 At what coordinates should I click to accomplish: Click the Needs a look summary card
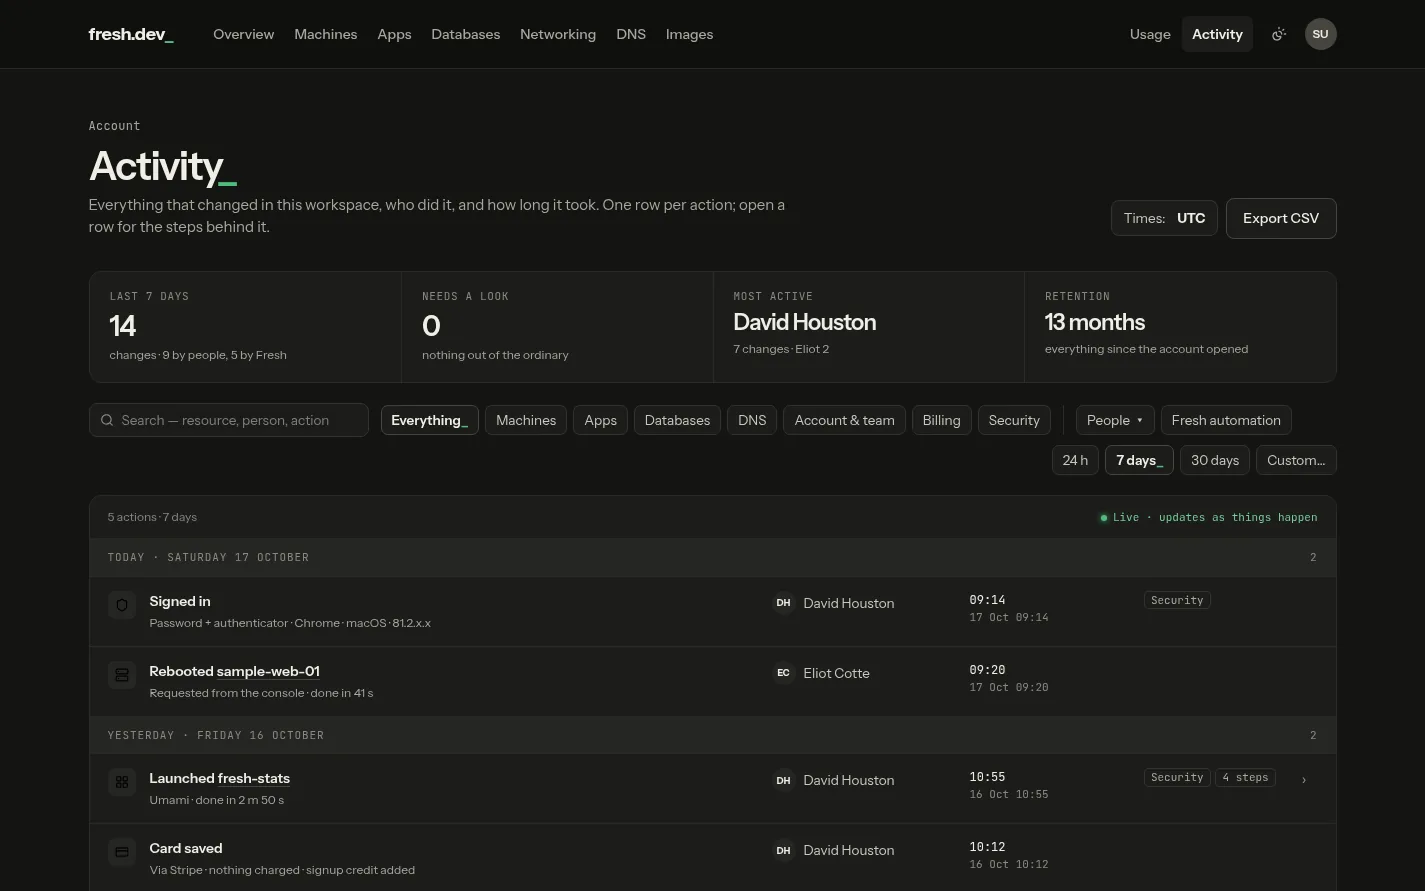557,327
